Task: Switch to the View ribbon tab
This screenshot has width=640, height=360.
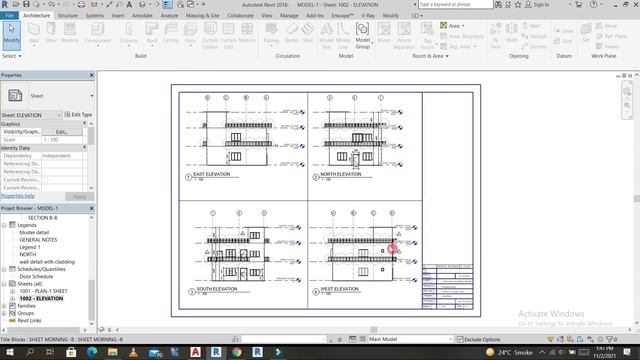Action: pyautogui.click(x=267, y=16)
